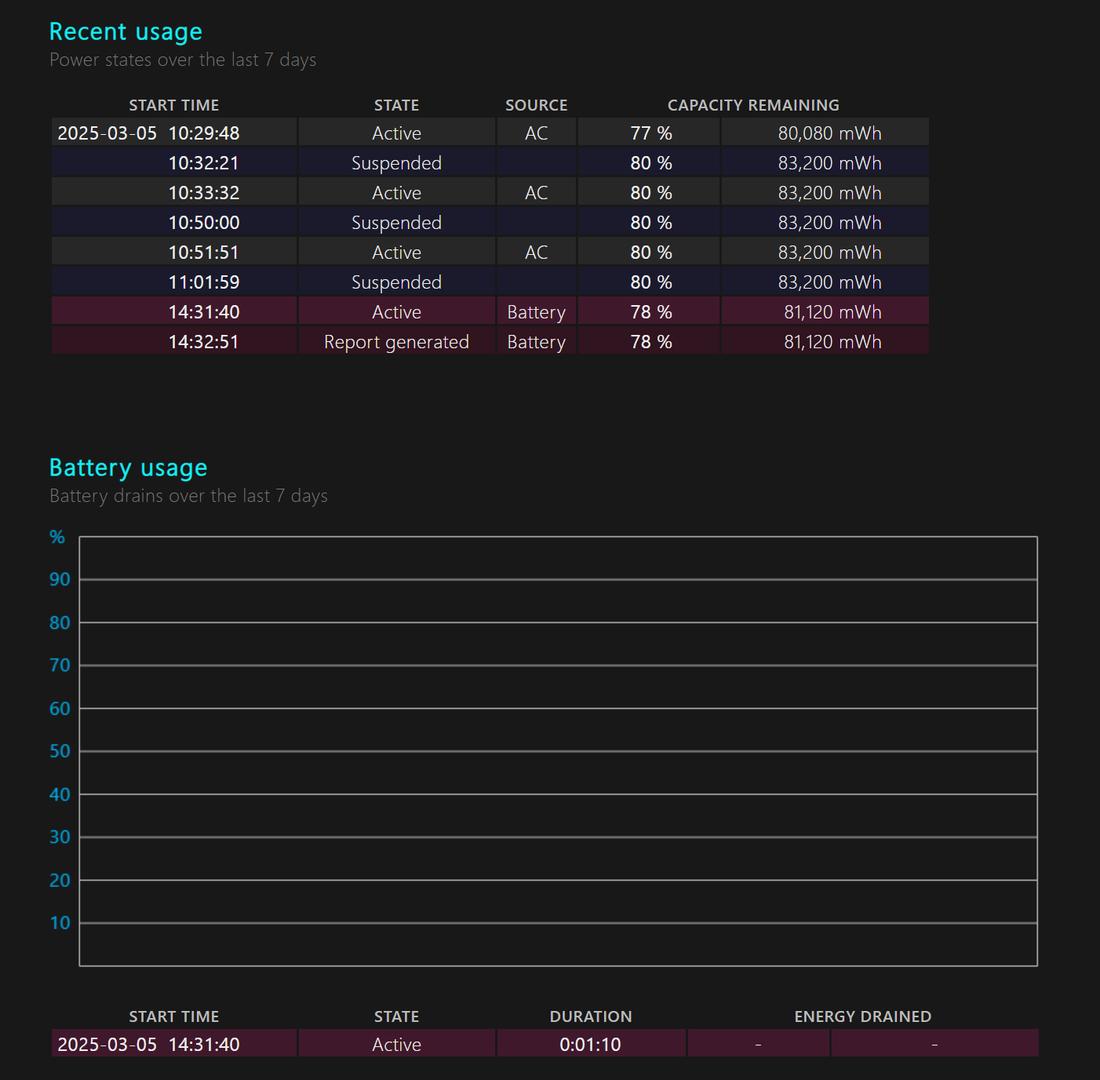Select the Recent usage heading
The width and height of the screenshot is (1100, 1080).
[126, 32]
